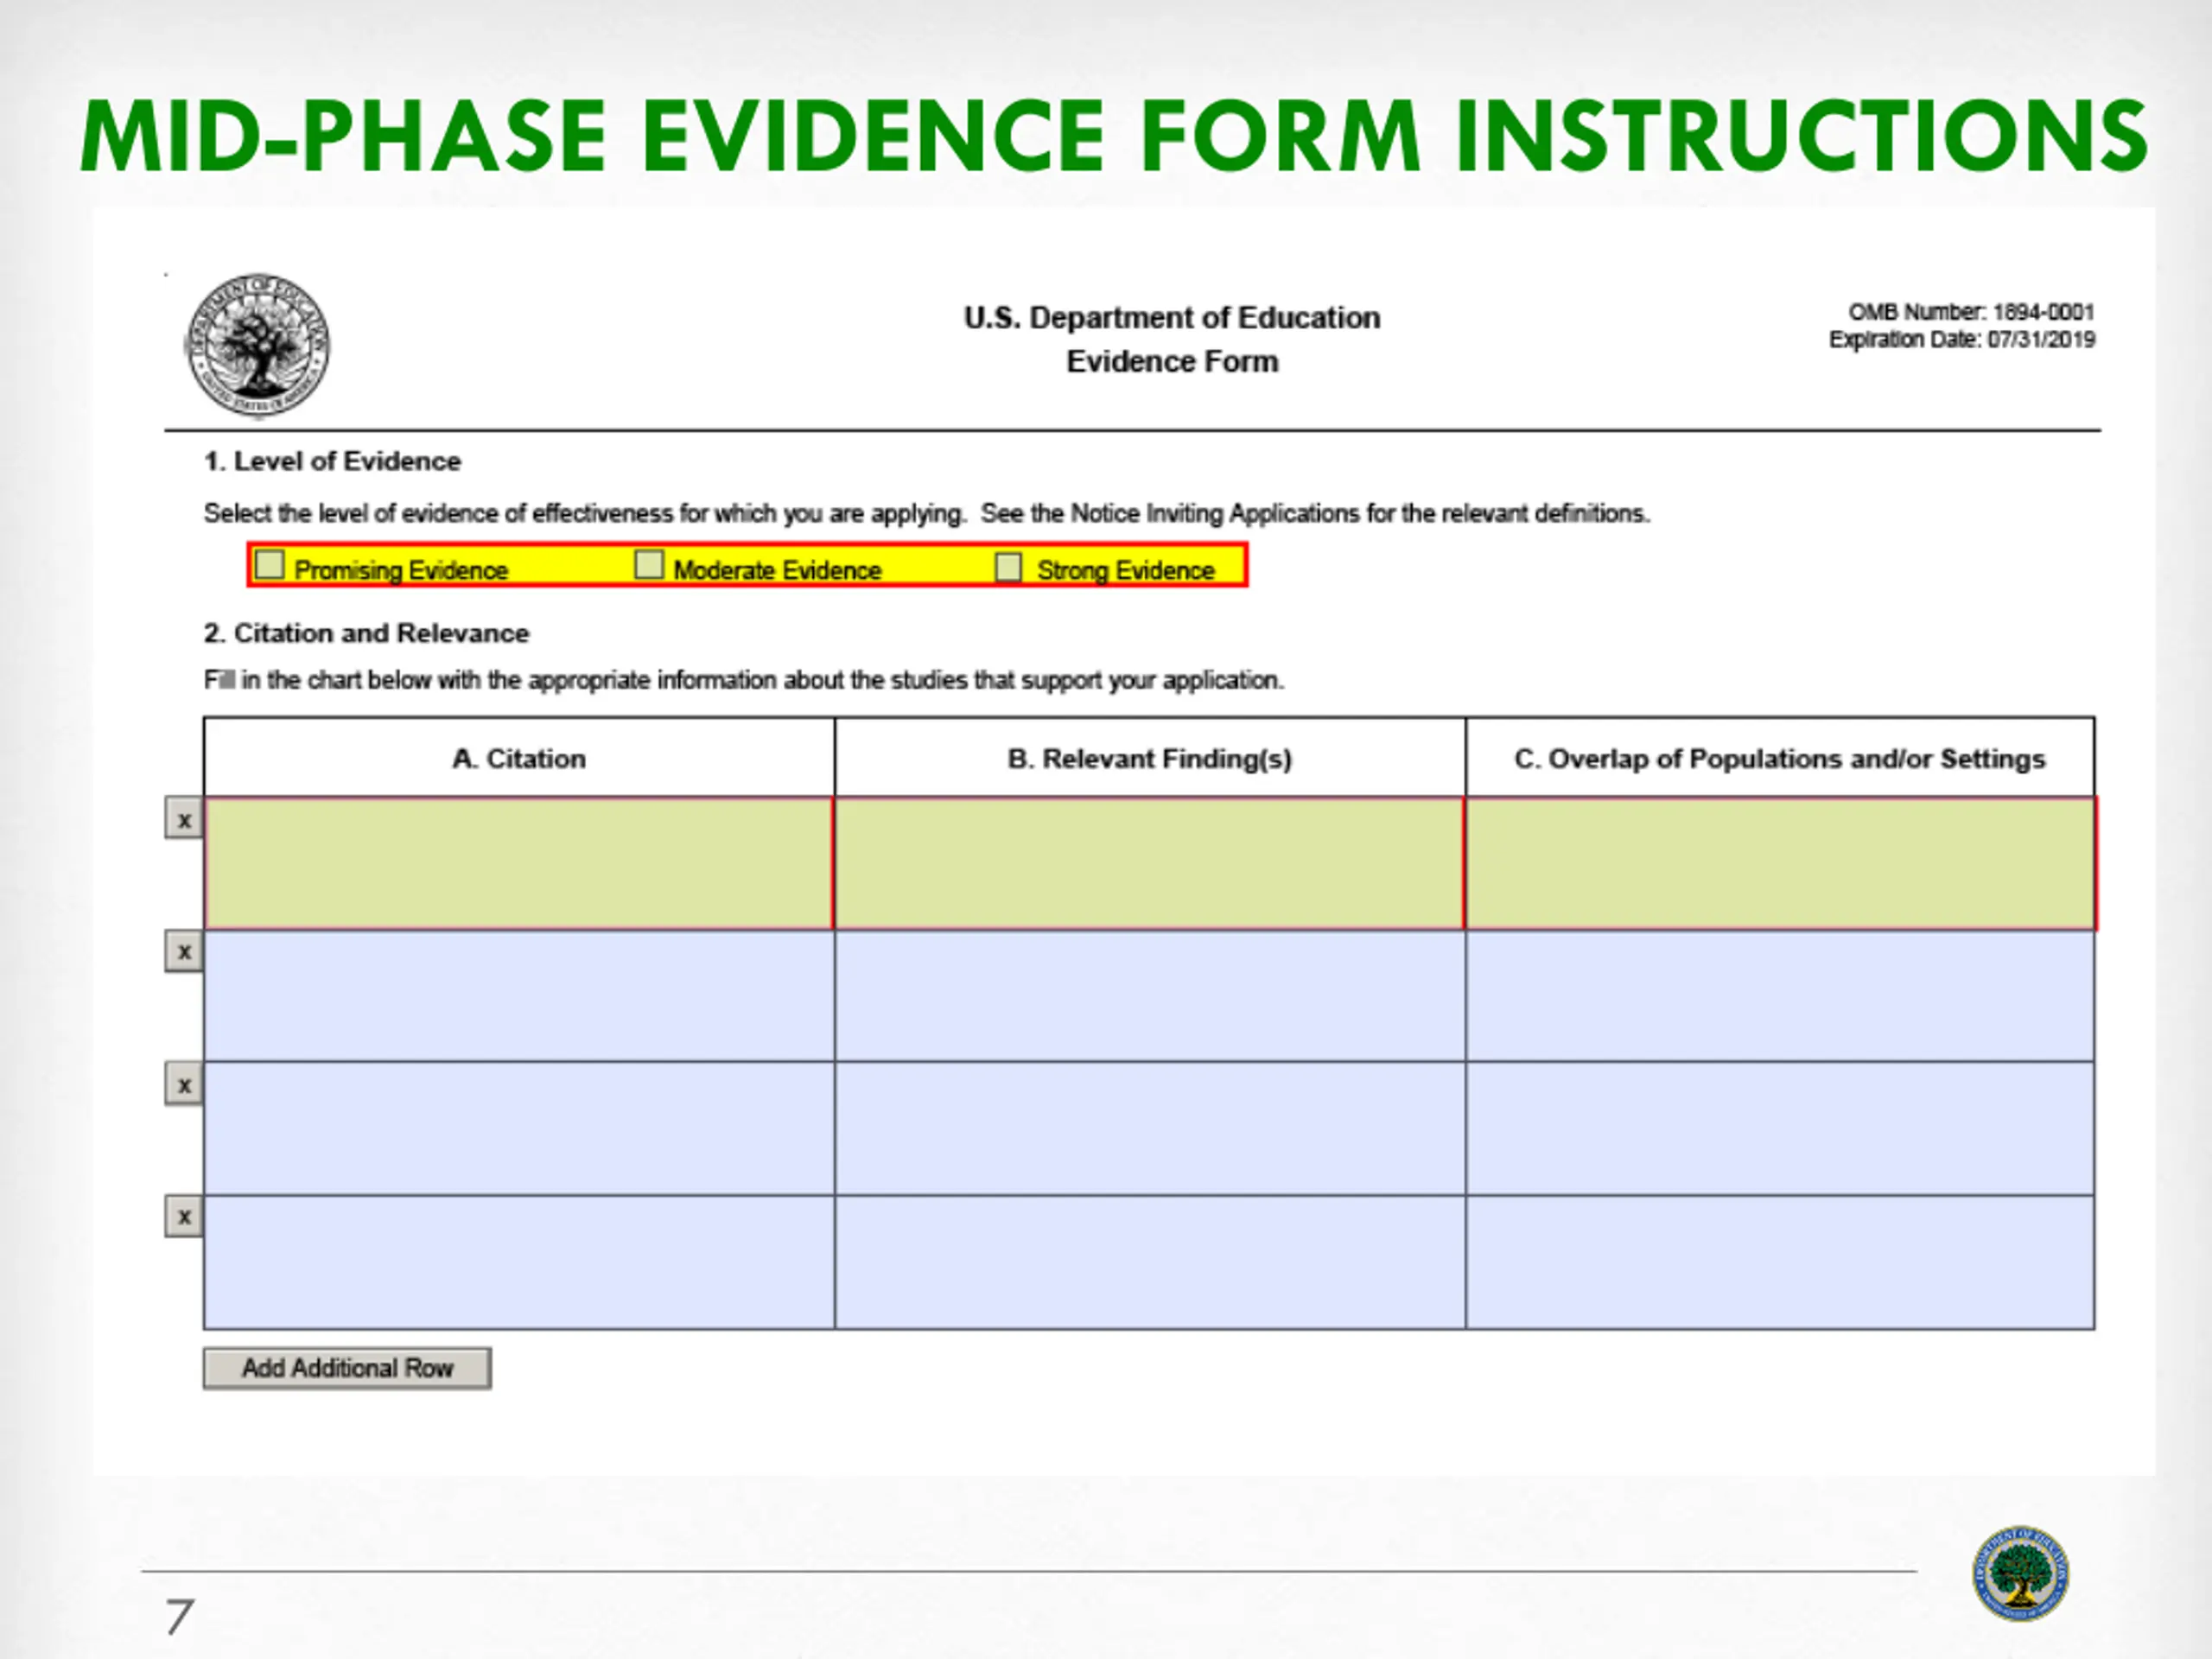
Task: Check the Moderate Evidence checkbox
Action: click(649, 564)
